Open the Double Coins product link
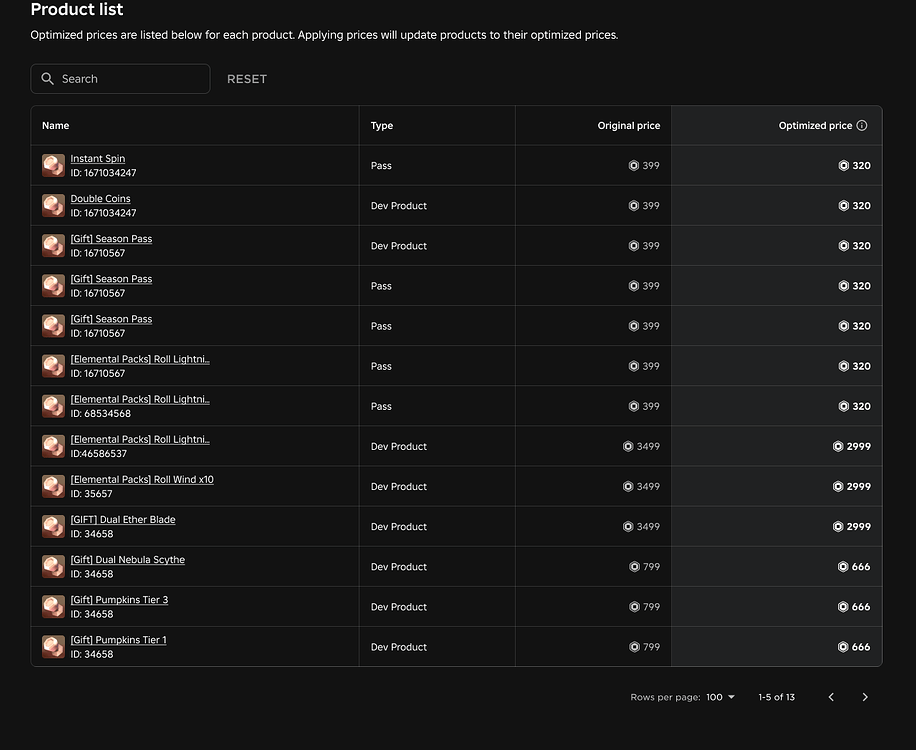Image resolution: width=916 pixels, height=750 pixels. tap(100, 198)
